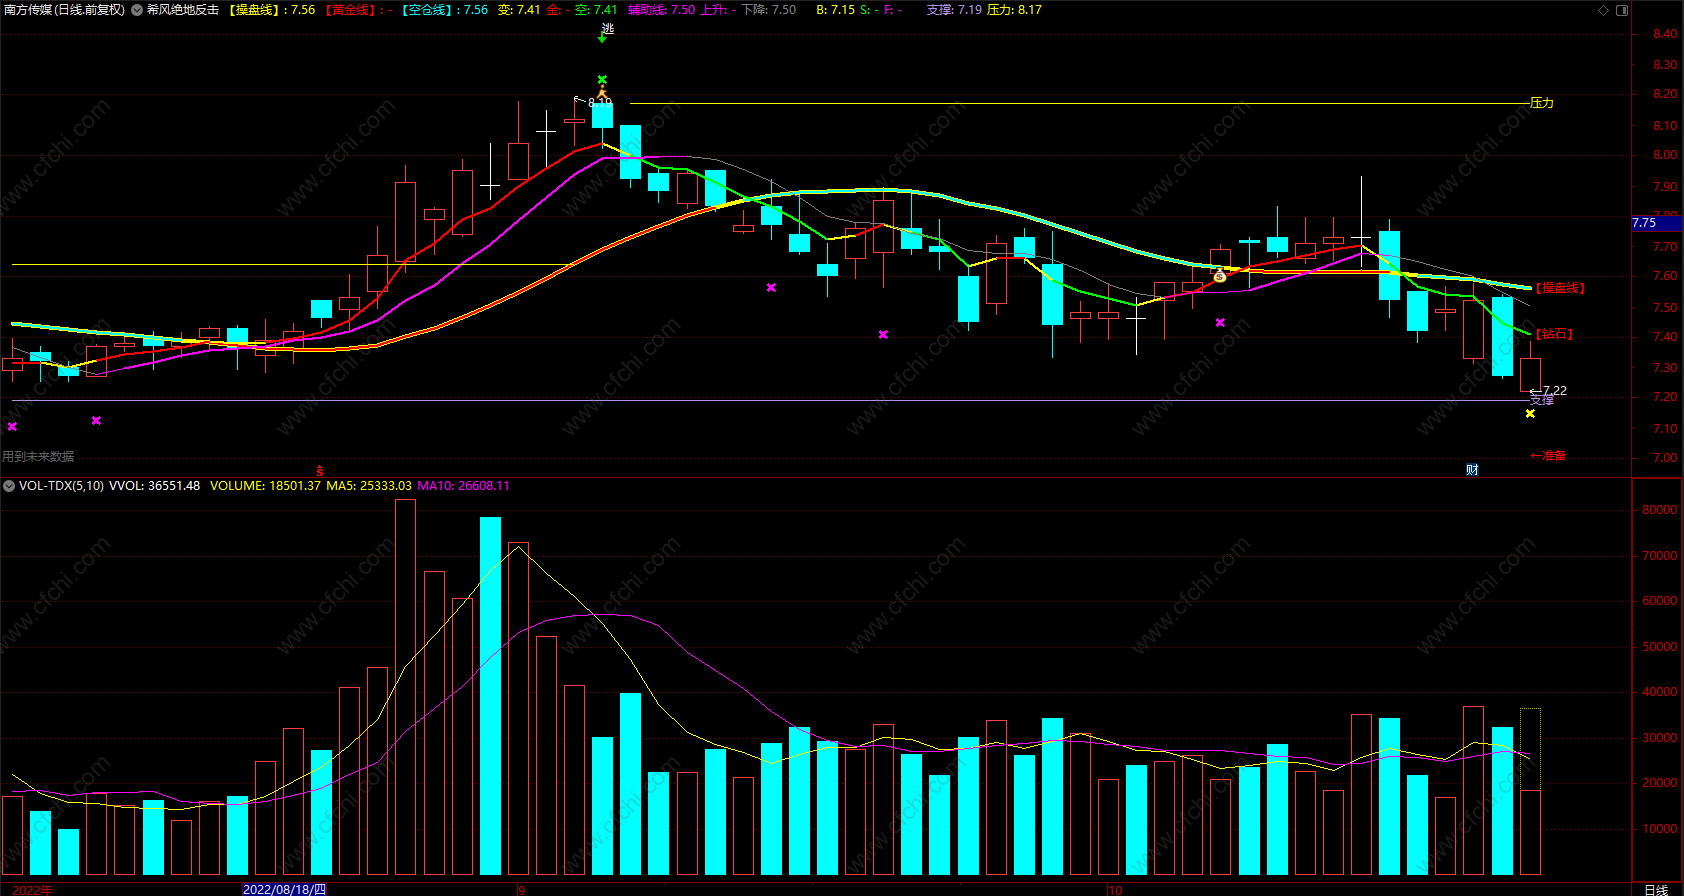Click the 辅助线: 7.50 readout

click(x=661, y=10)
